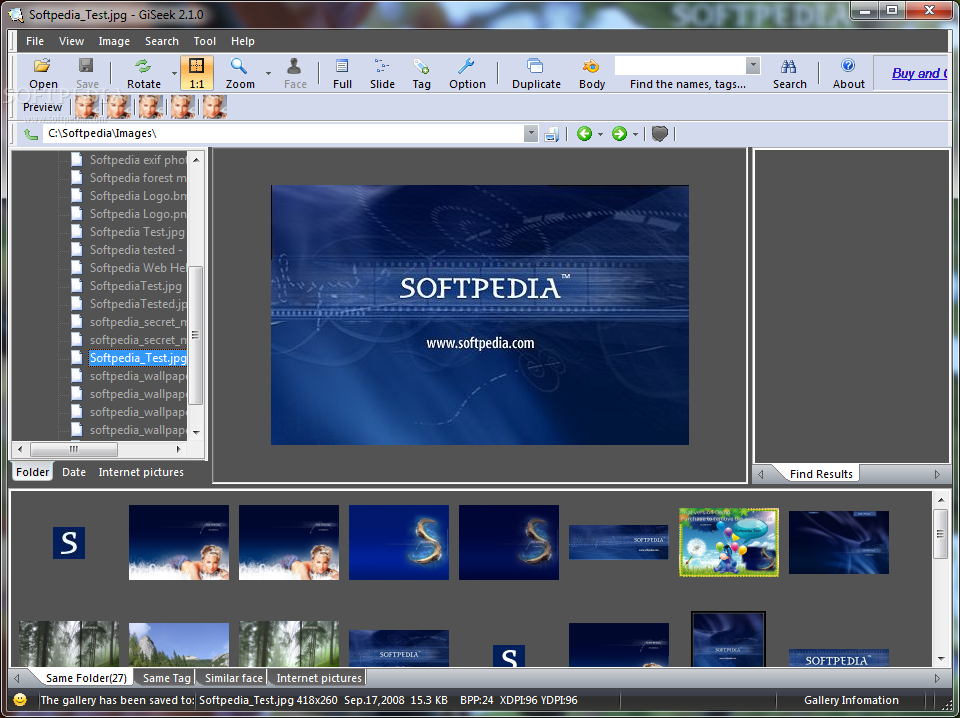Click the Search binoculars icon
The width and height of the screenshot is (960, 718).
coord(789,73)
